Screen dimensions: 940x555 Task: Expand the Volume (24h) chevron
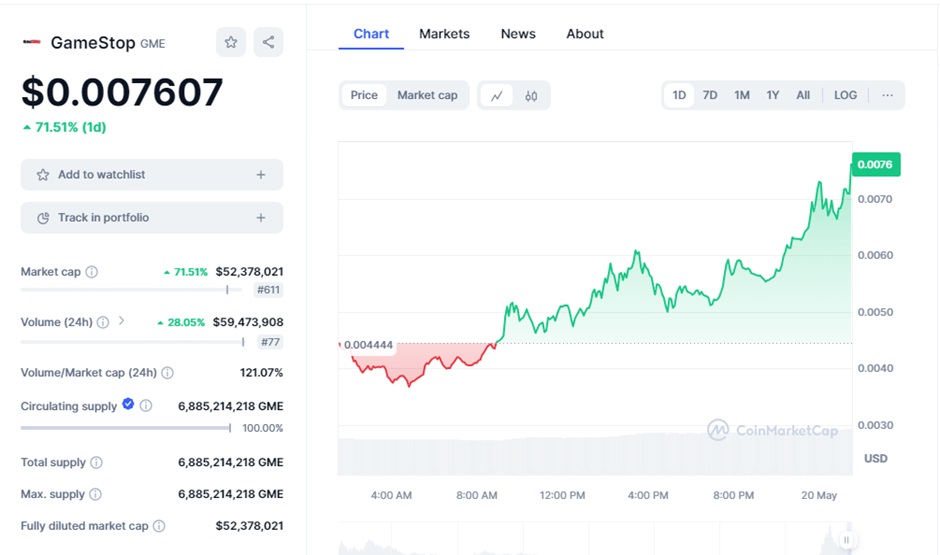[122, 322]
